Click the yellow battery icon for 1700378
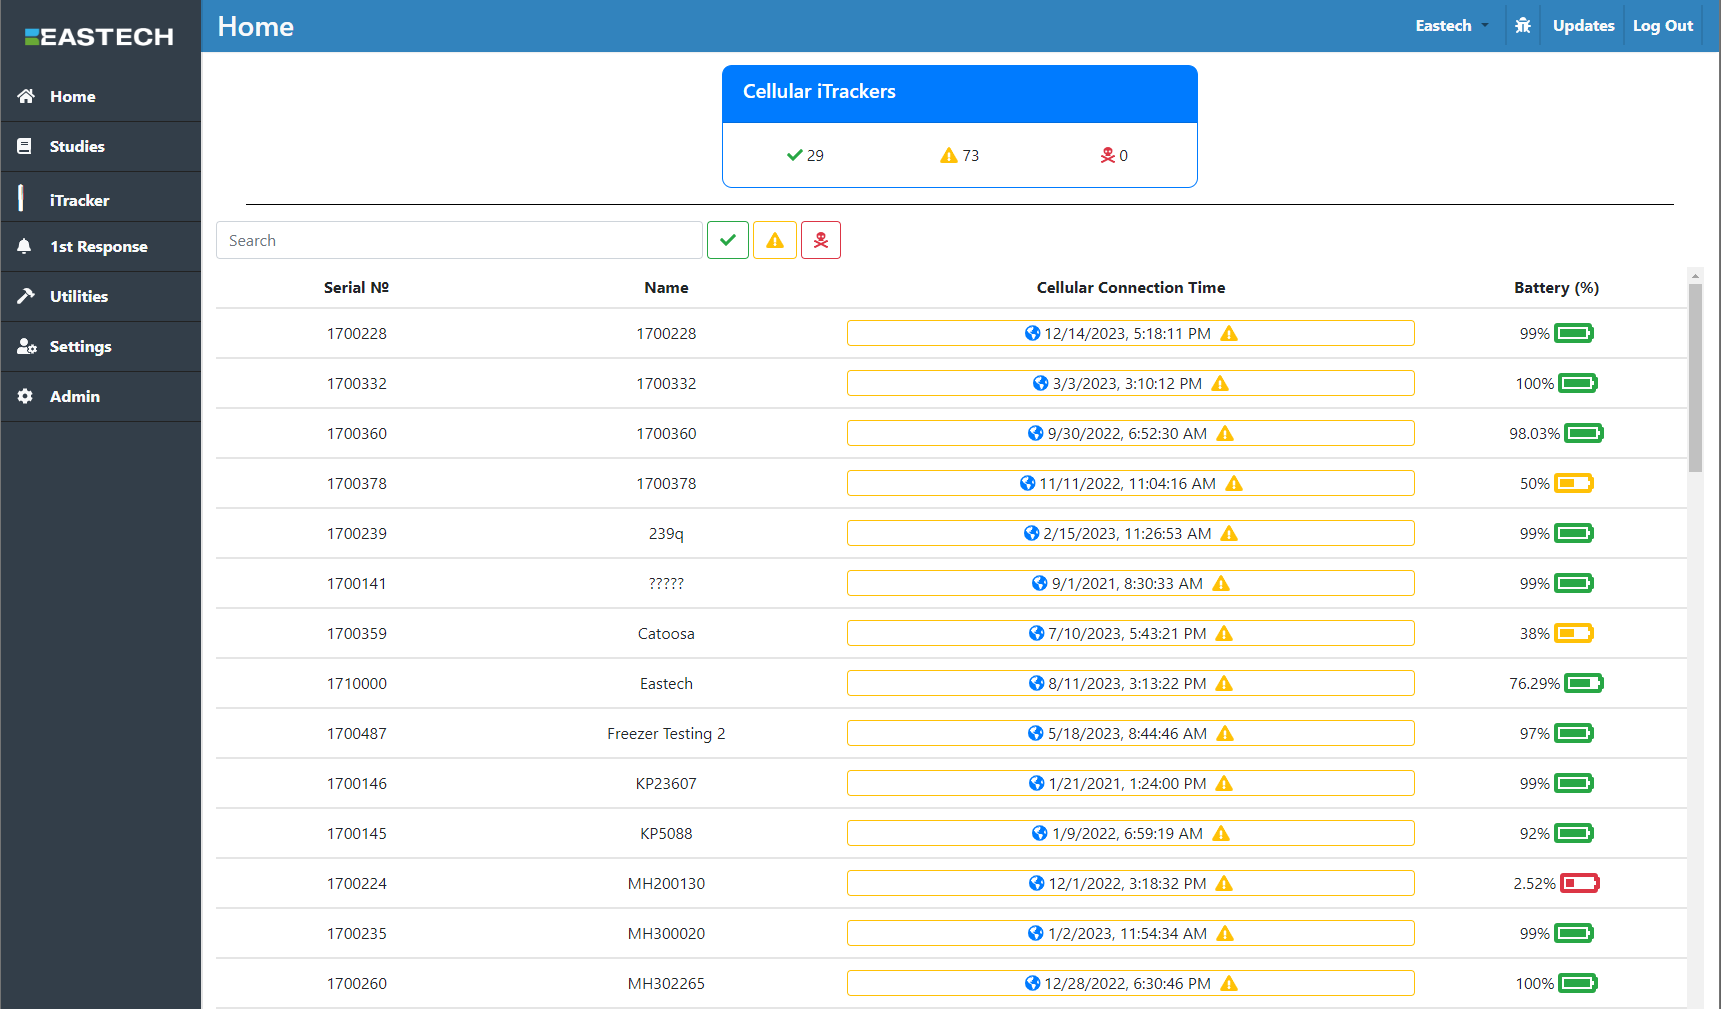The width and height of the screenshot is (1721, 1009). coord(1573,484)
